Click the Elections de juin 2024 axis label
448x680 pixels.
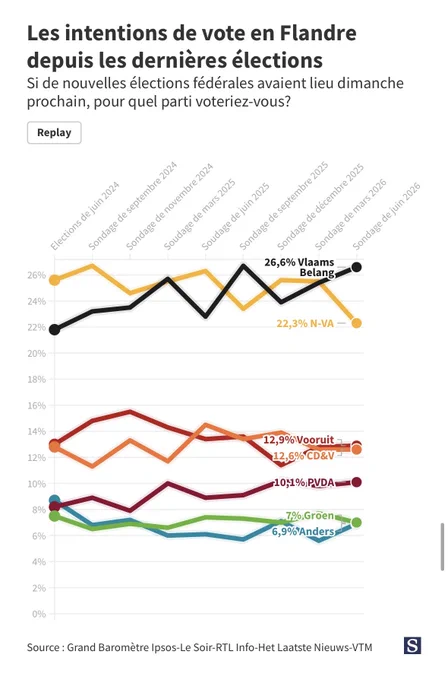(x=85, y=216)
